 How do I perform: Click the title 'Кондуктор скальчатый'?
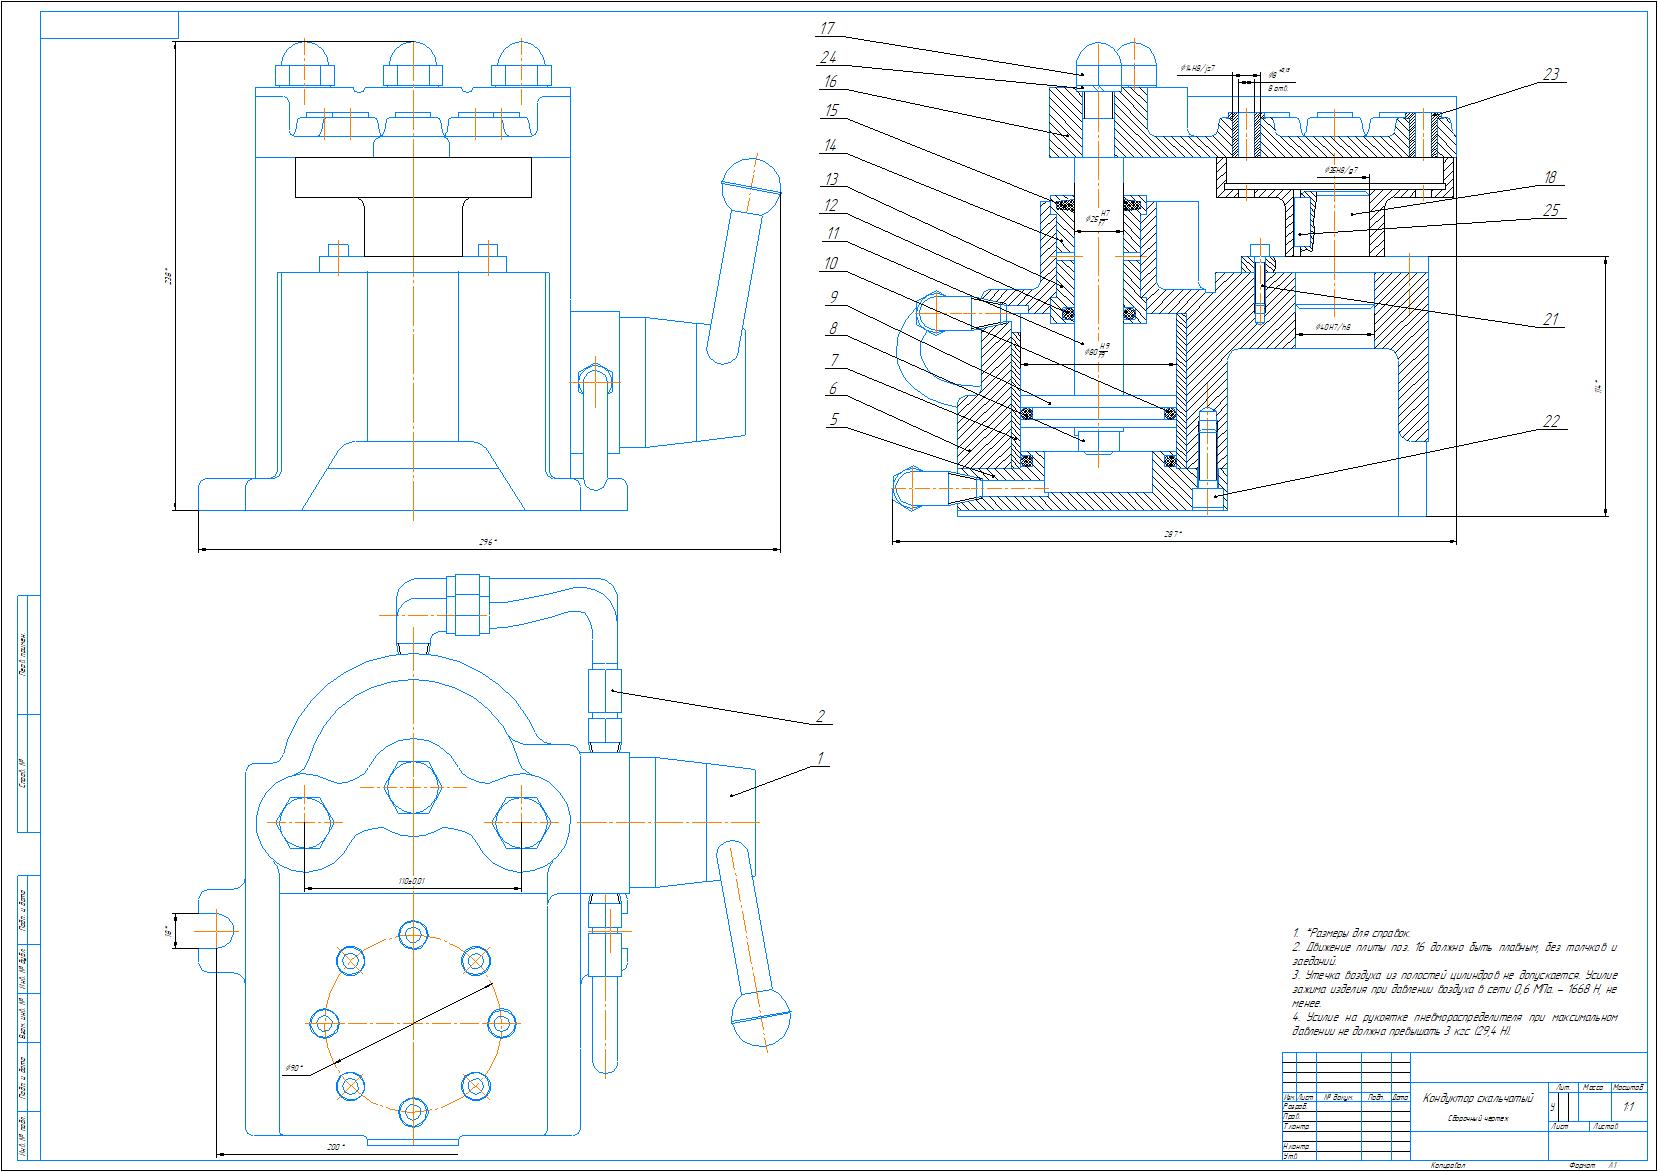[x=1478, y=1099]
